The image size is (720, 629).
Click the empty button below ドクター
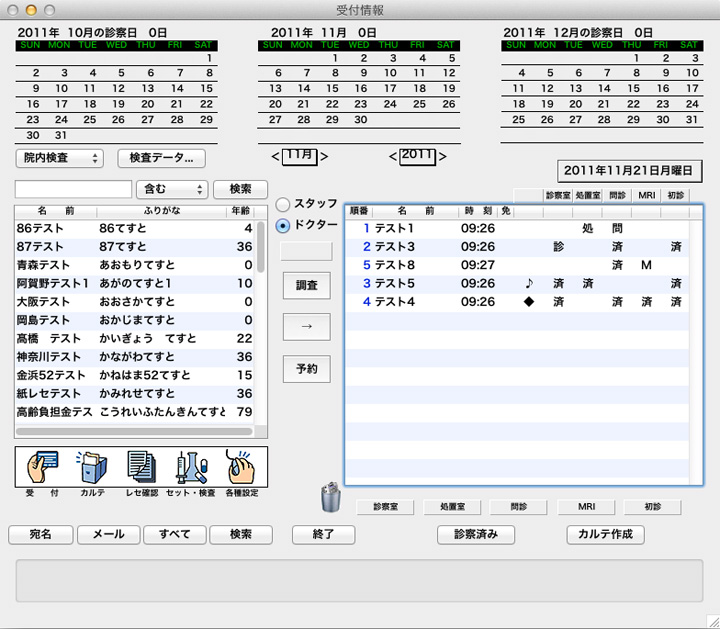tap(306, 252)
